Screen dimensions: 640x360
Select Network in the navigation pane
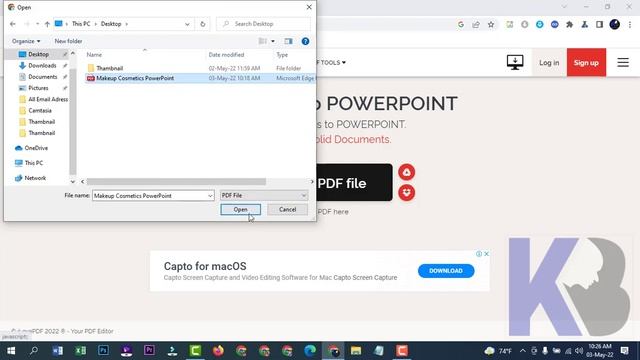point(35,178)
